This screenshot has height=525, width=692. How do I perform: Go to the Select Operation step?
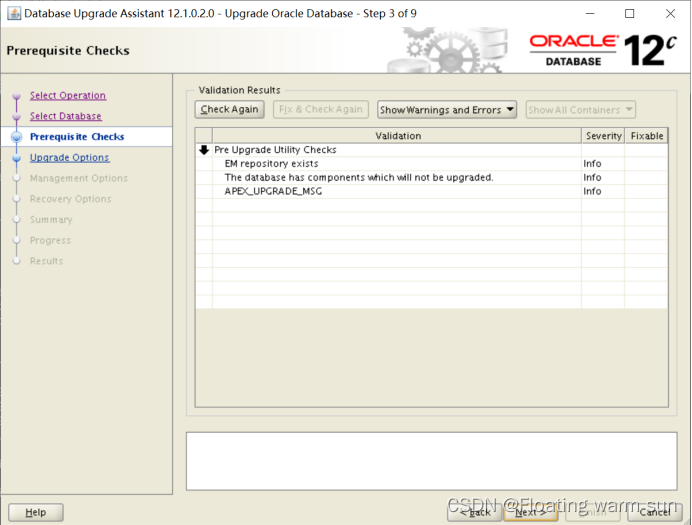pos(68,95)
